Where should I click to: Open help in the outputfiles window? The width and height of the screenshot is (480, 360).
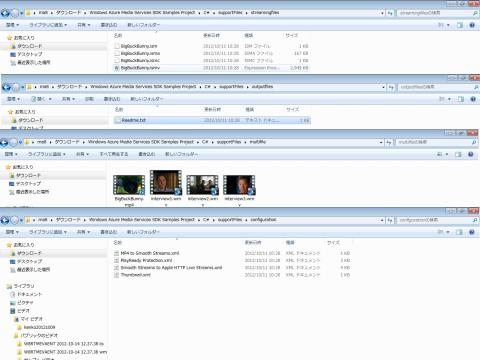pyautogui.click(x=473, y=99)
